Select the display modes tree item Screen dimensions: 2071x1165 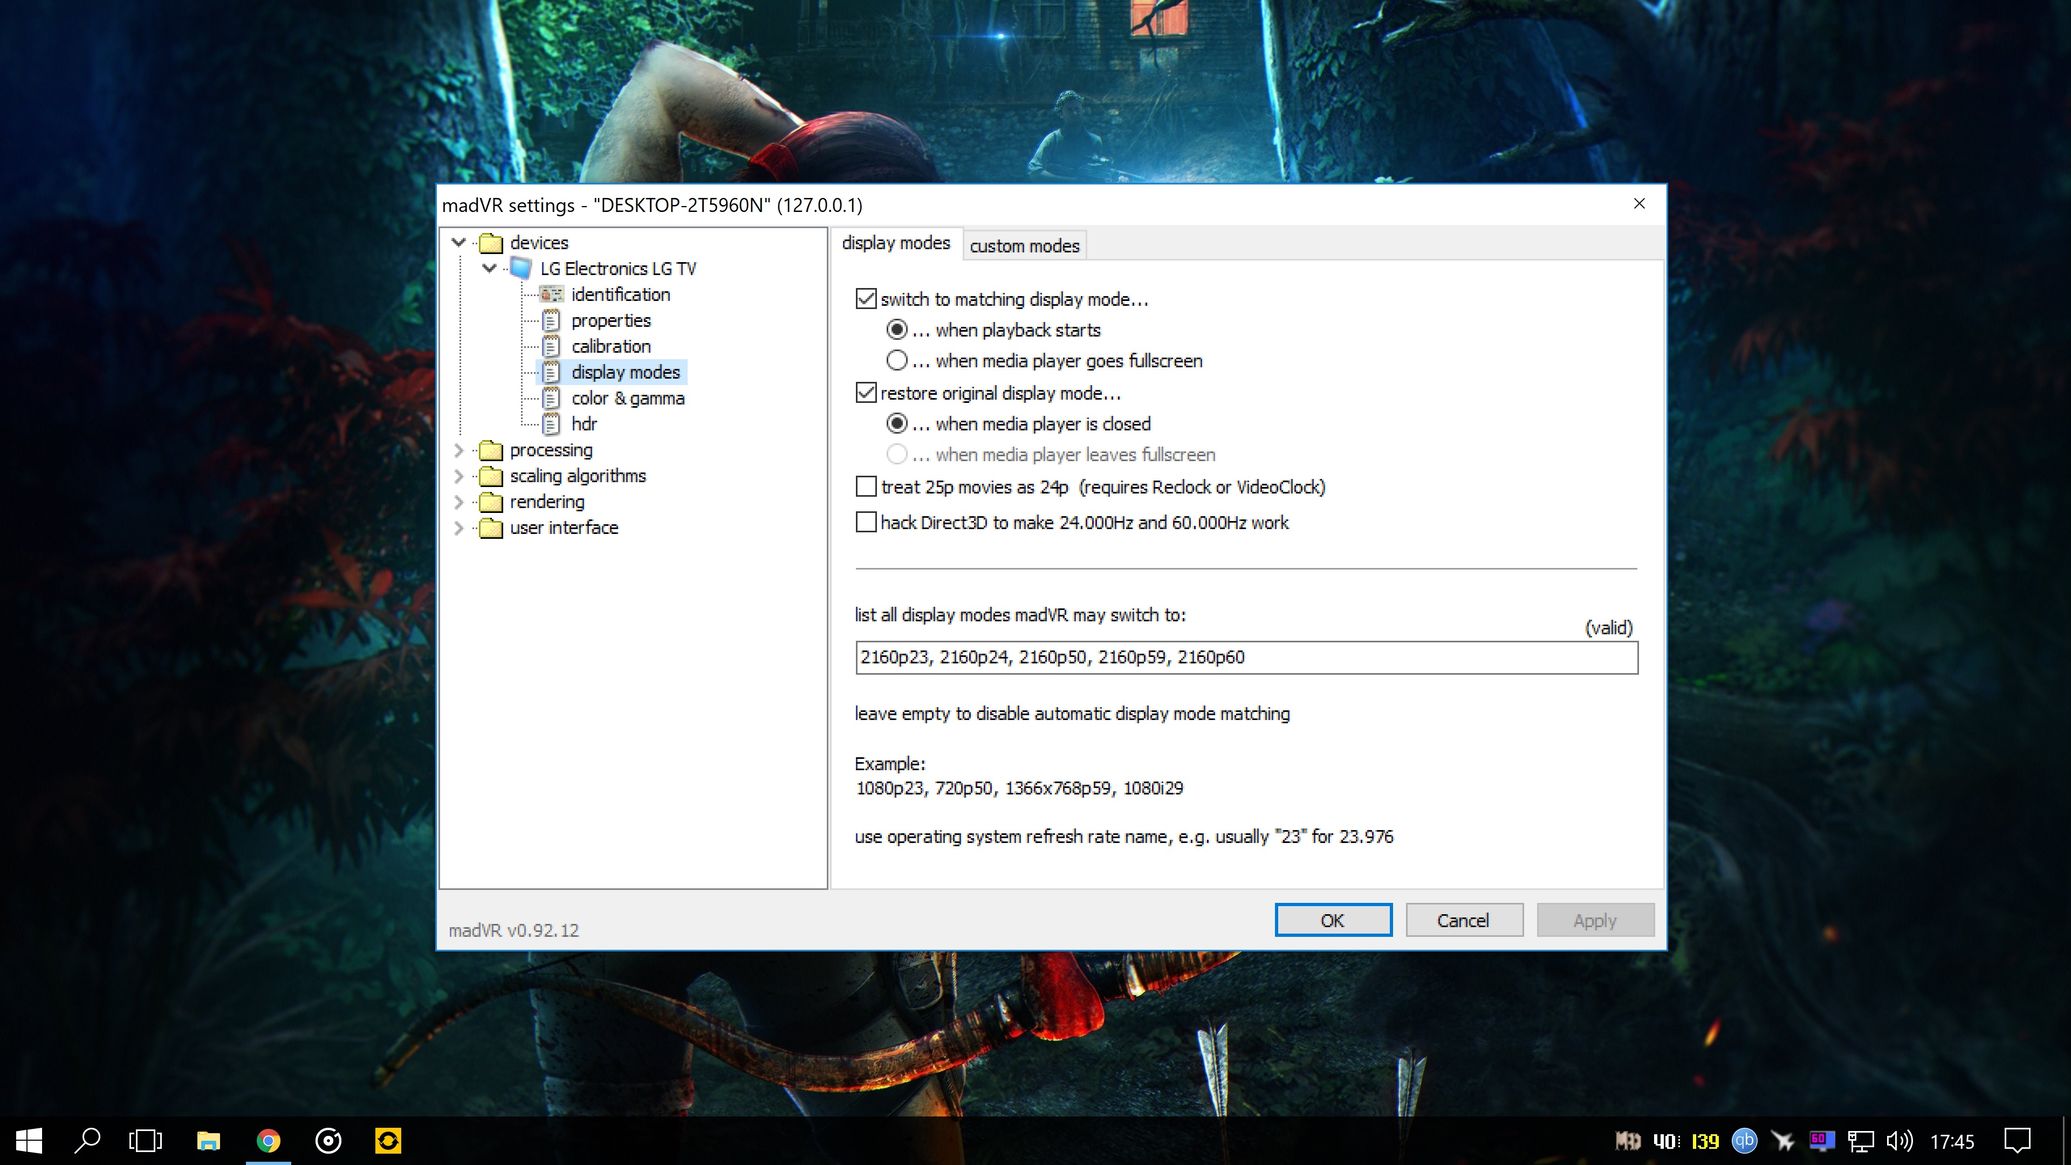(x=626, y=372)
